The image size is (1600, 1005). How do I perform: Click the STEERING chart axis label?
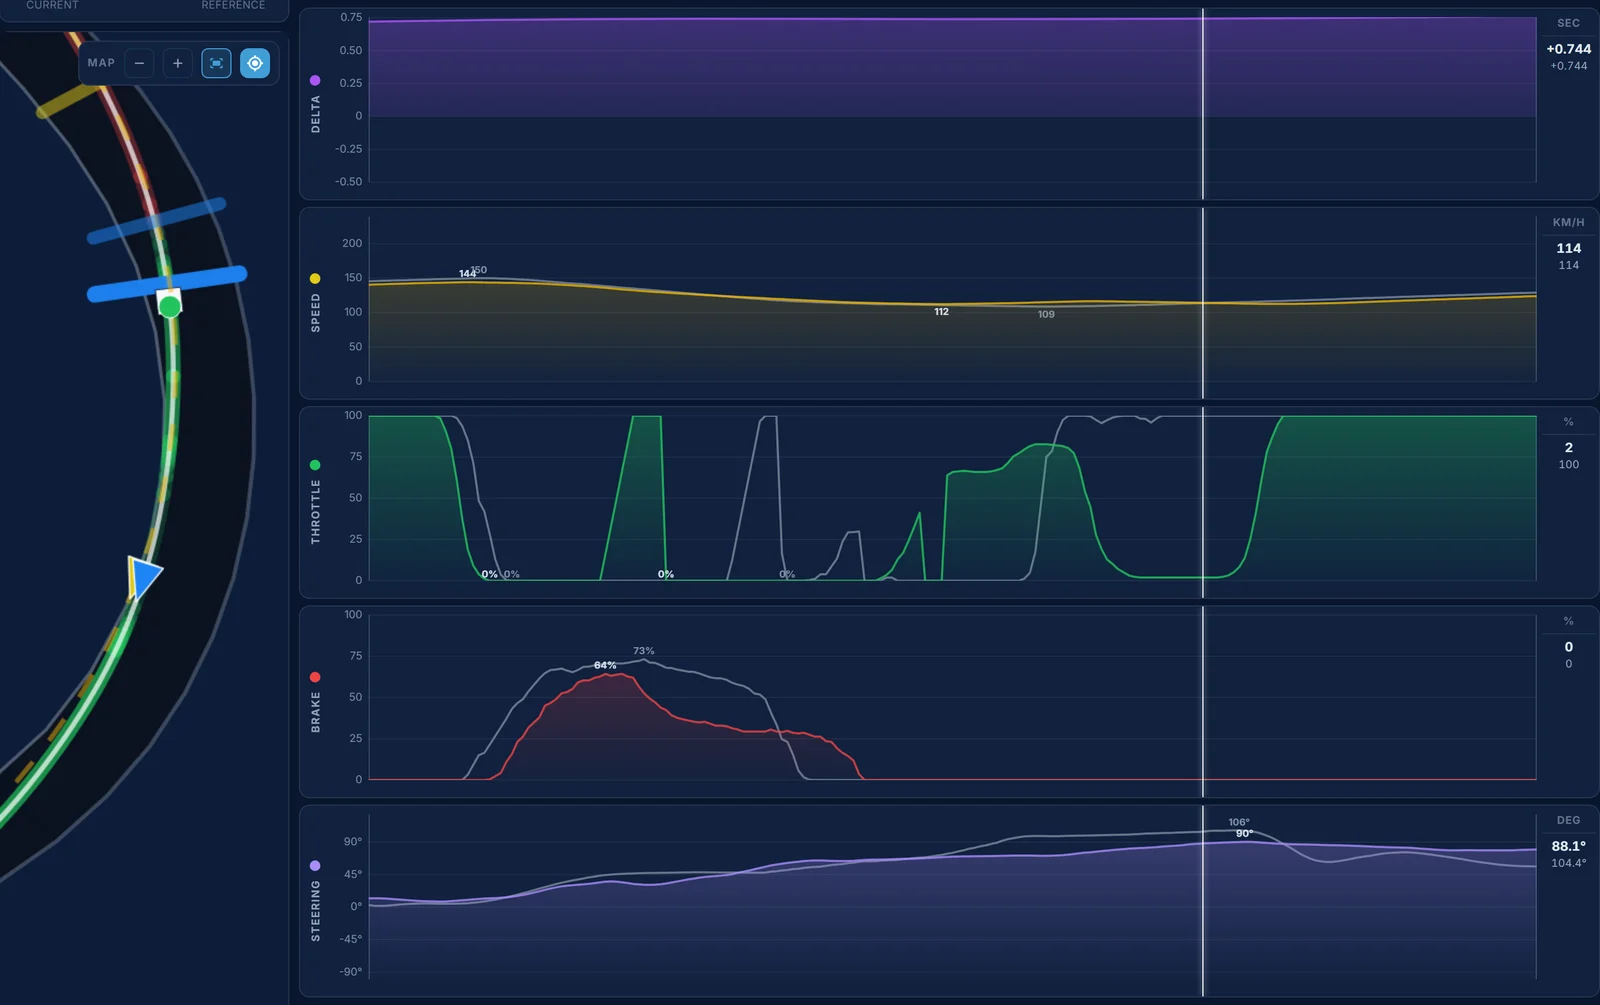point(316,911)
